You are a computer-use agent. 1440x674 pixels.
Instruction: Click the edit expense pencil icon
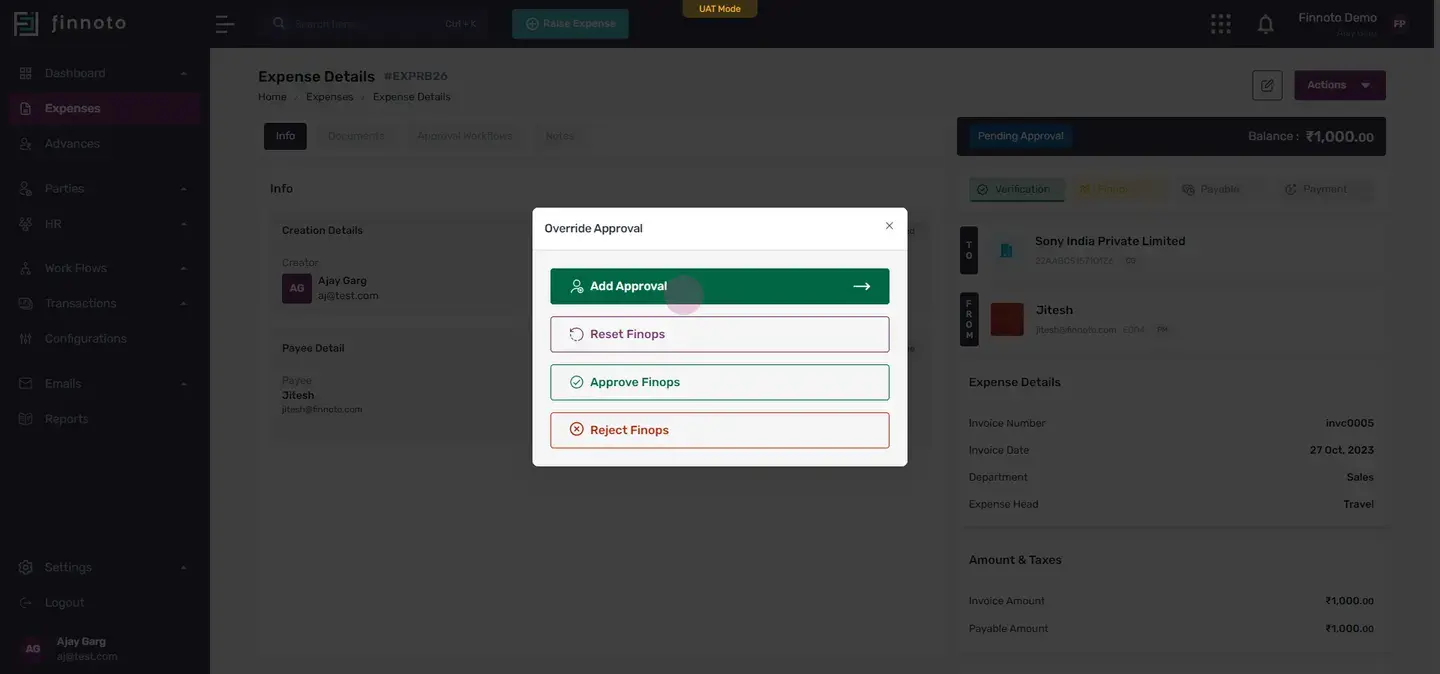(x=1267, y=85)
